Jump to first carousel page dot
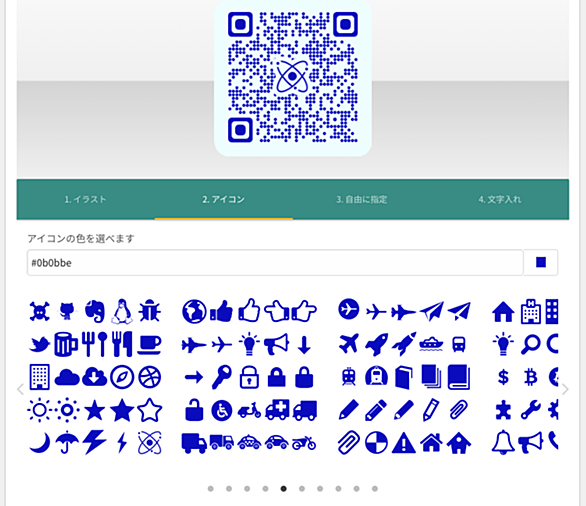 (211, 488)
